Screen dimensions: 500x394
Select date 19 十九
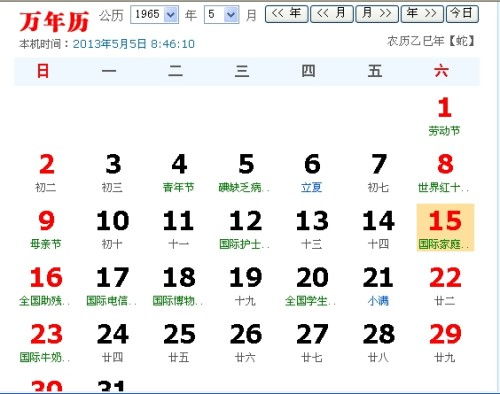pyautogui.click(x=246, y=286)
